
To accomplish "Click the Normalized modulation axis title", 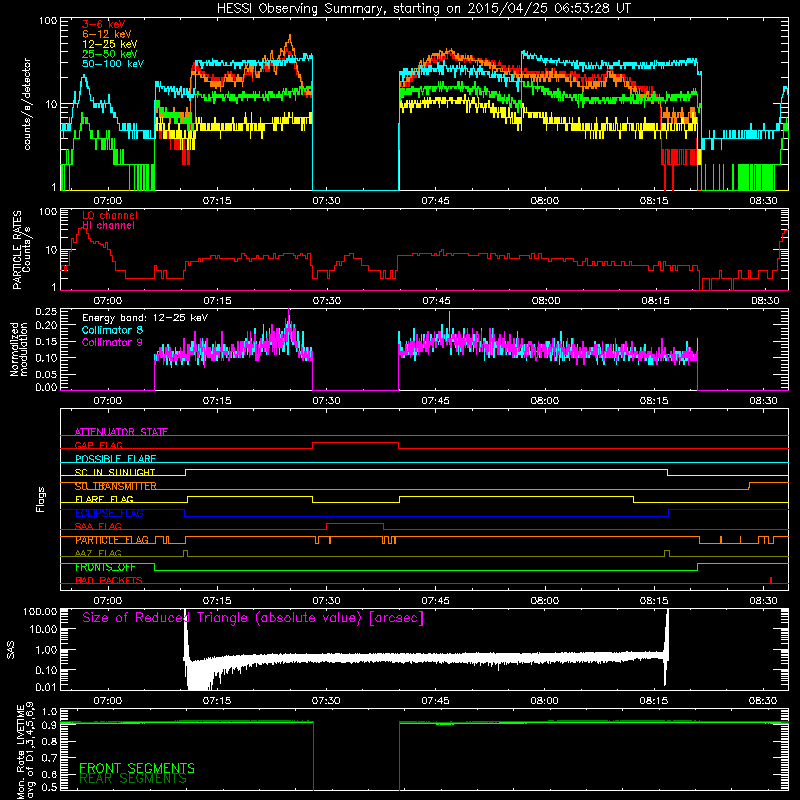I will pyautogui.click(x=19, y=349).
